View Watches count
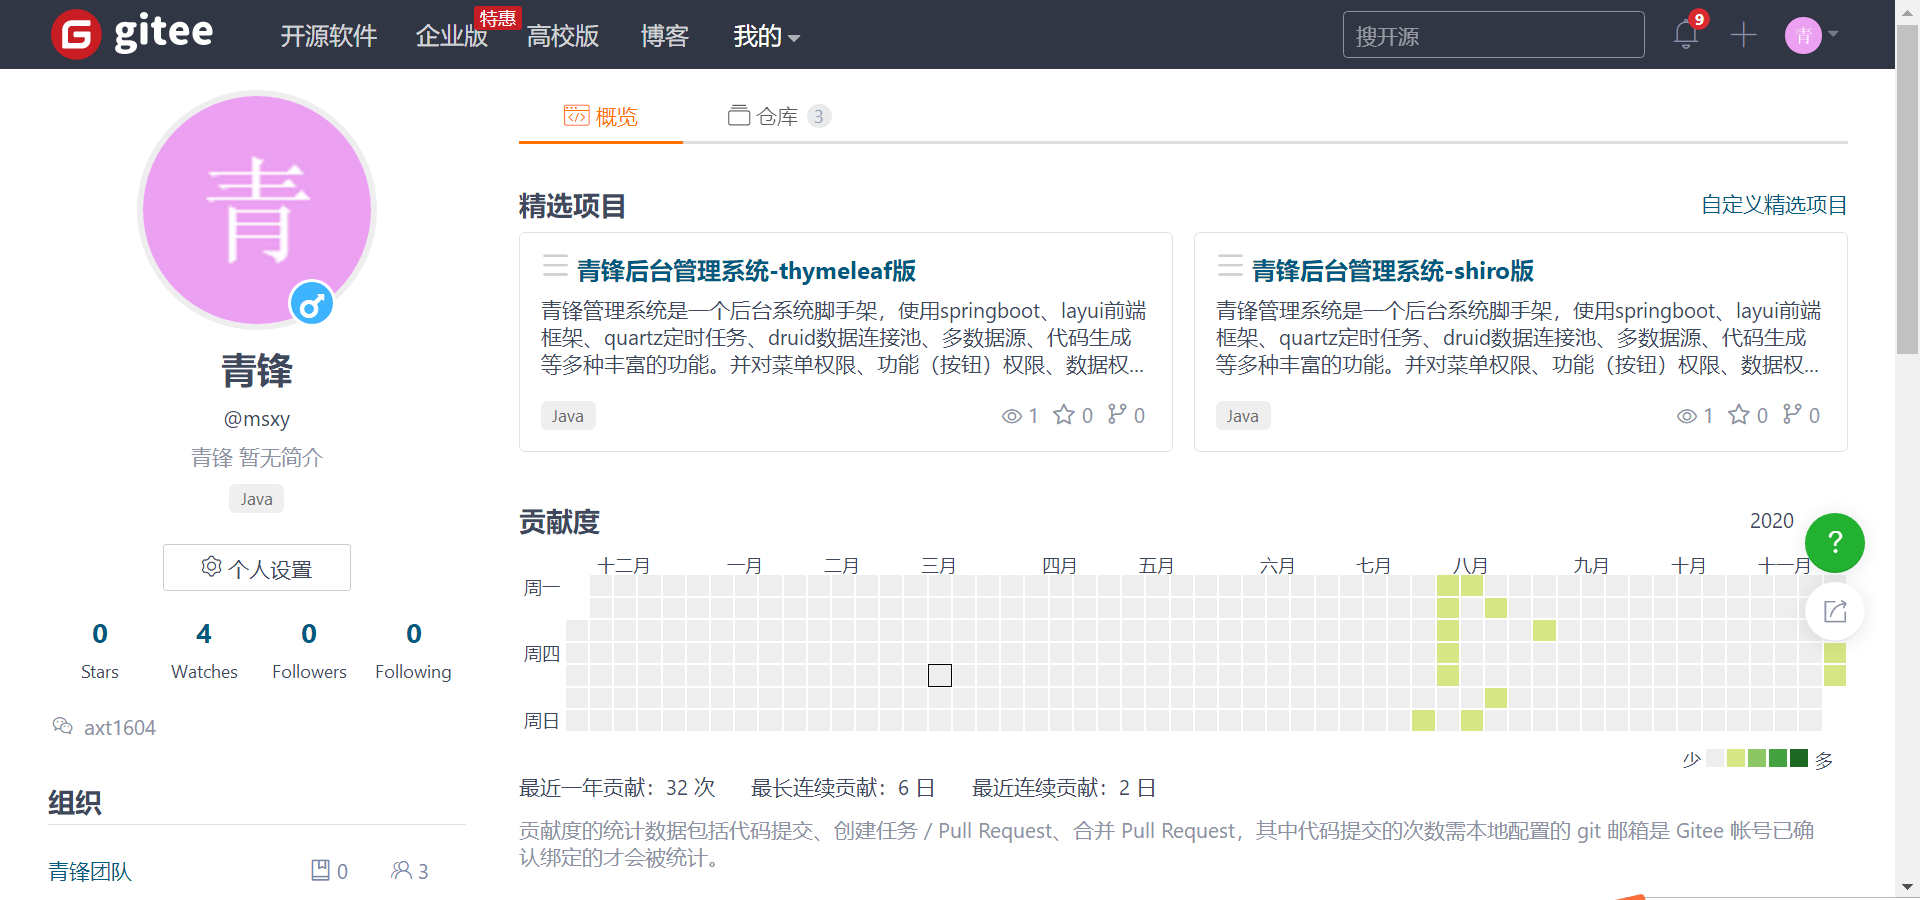The height and width of the screenshot is (900, 1920). 204,651
